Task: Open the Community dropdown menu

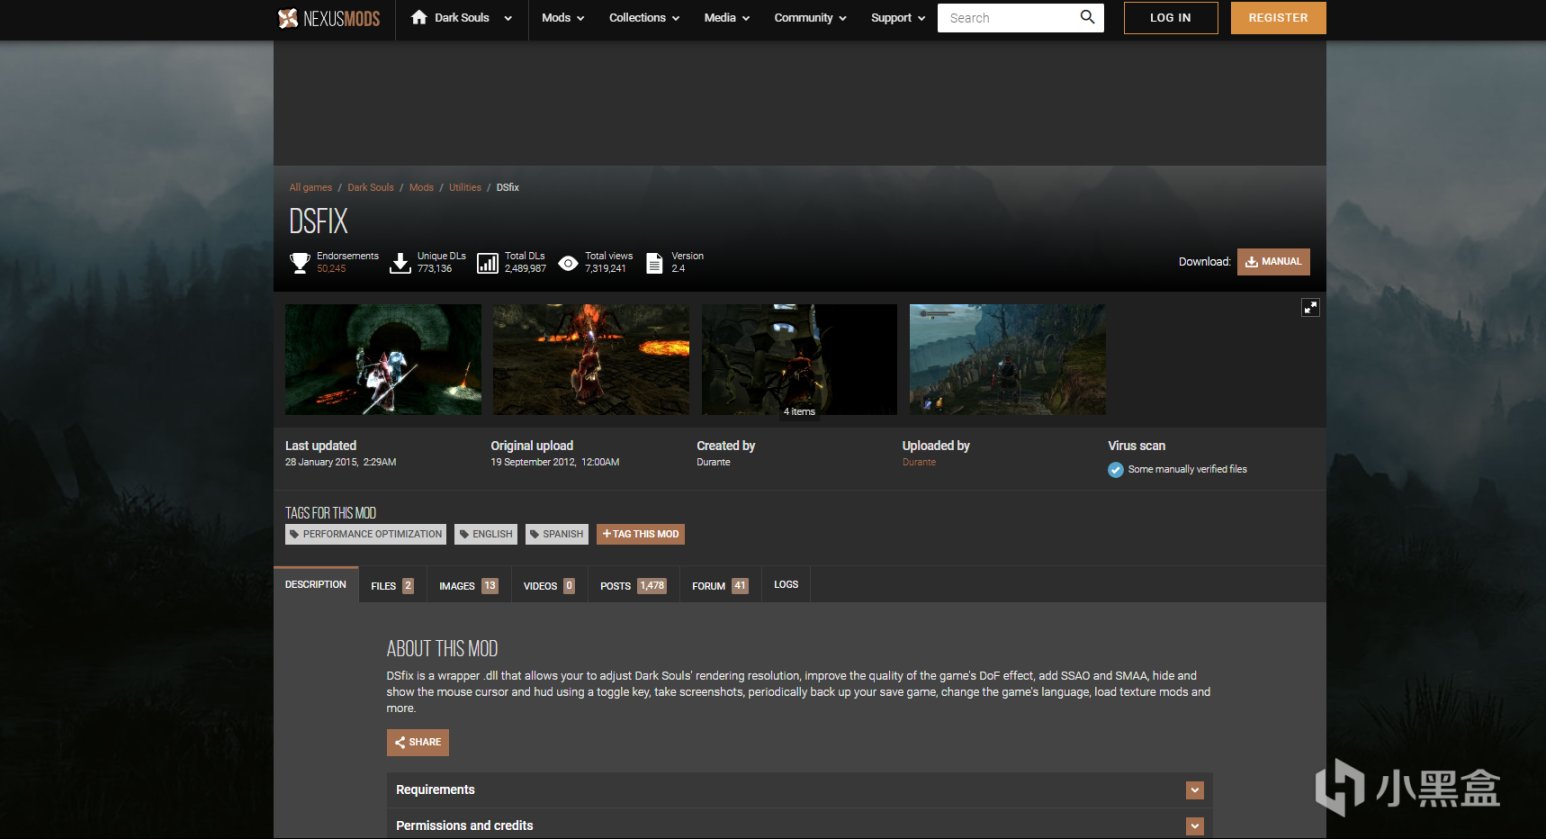Action: pyautogui.click(x=810, y=17)
